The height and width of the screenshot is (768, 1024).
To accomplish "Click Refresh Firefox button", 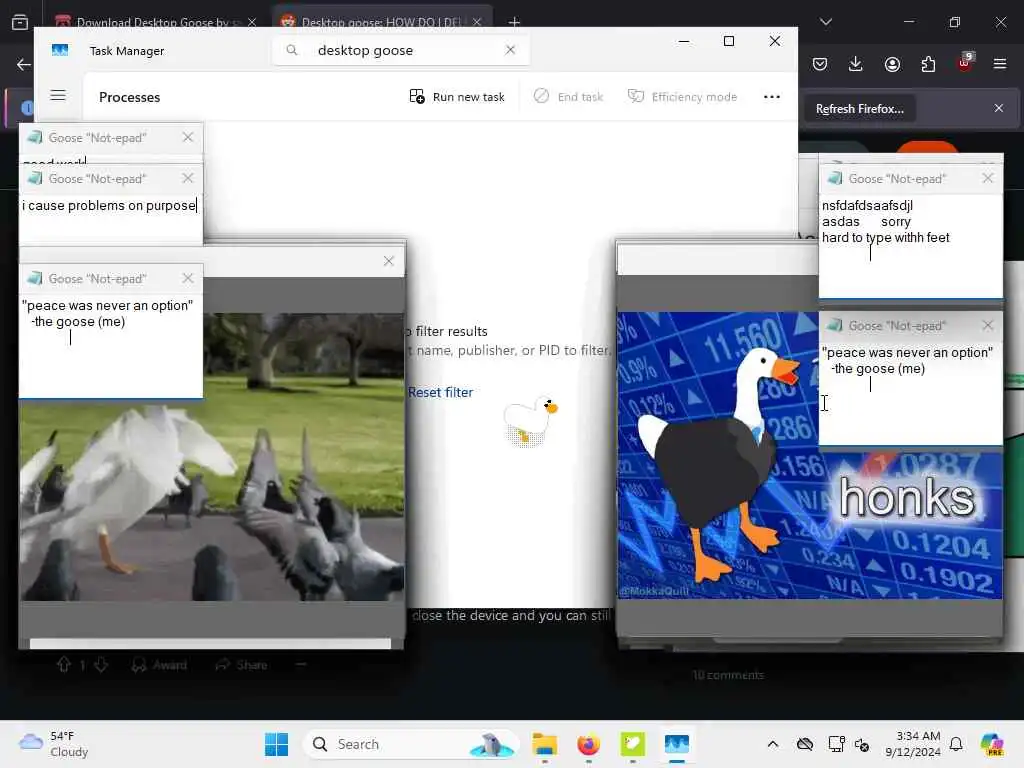I will coord(859,109).
